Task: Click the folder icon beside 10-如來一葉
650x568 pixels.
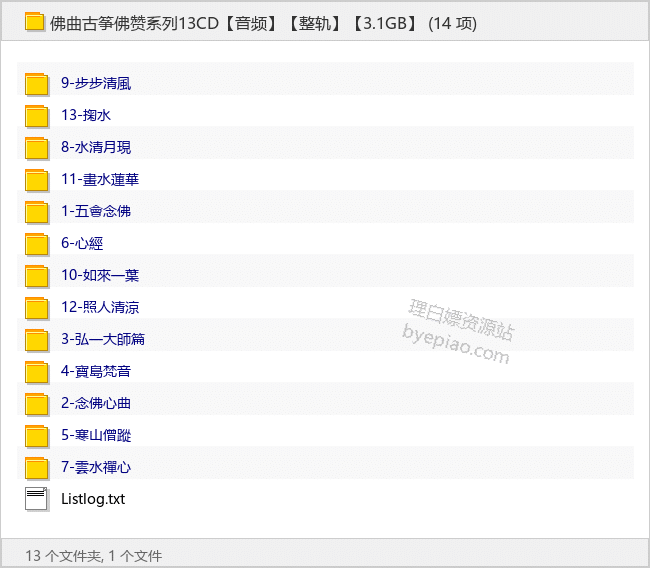Action: [x=36, y=276]
